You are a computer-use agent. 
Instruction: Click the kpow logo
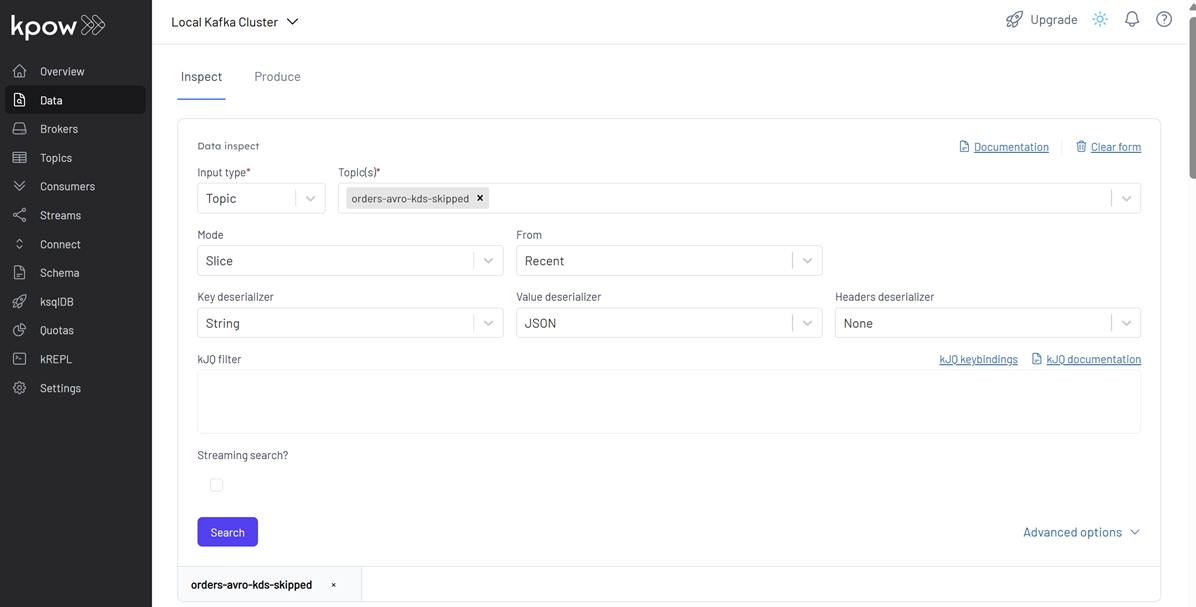[58, 26]
